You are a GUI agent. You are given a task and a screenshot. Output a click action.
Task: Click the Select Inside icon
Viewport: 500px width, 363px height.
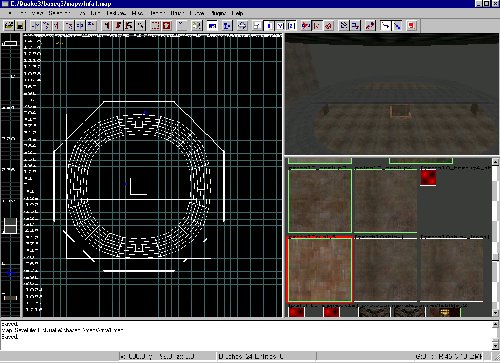[x=140, y=26]
